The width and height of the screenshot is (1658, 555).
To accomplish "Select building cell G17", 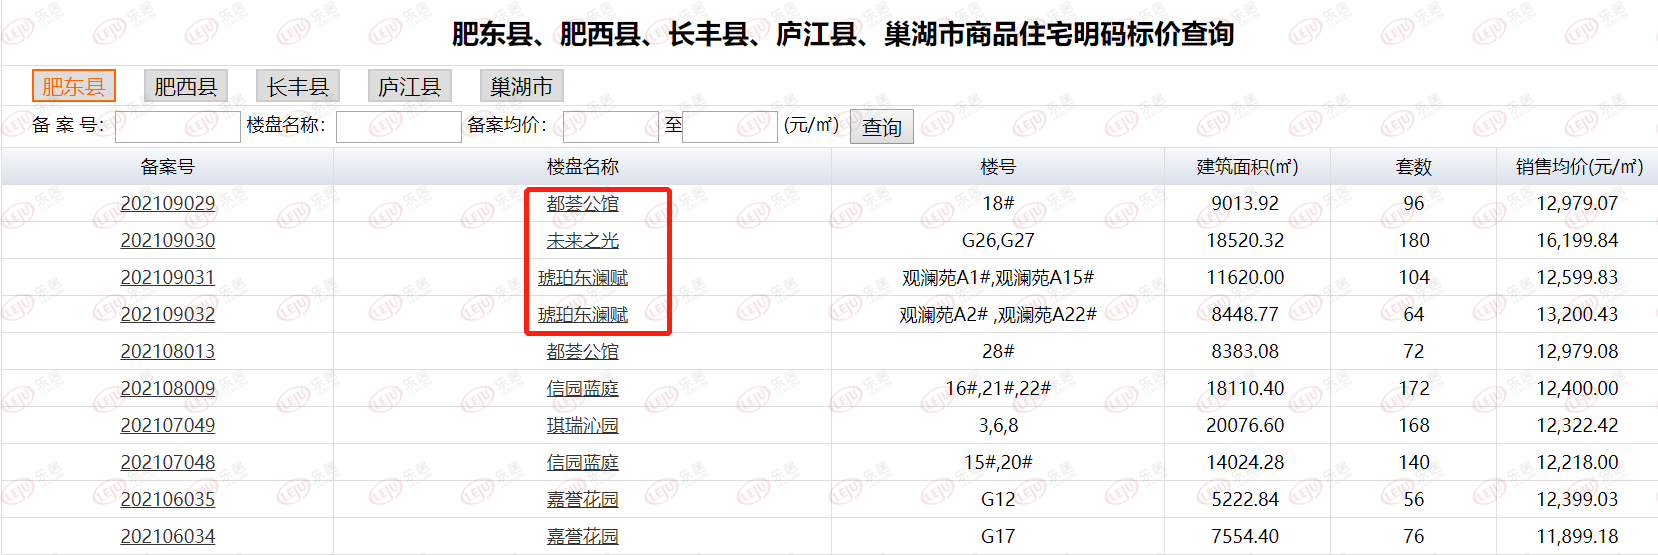I will (x=998, y=536).
